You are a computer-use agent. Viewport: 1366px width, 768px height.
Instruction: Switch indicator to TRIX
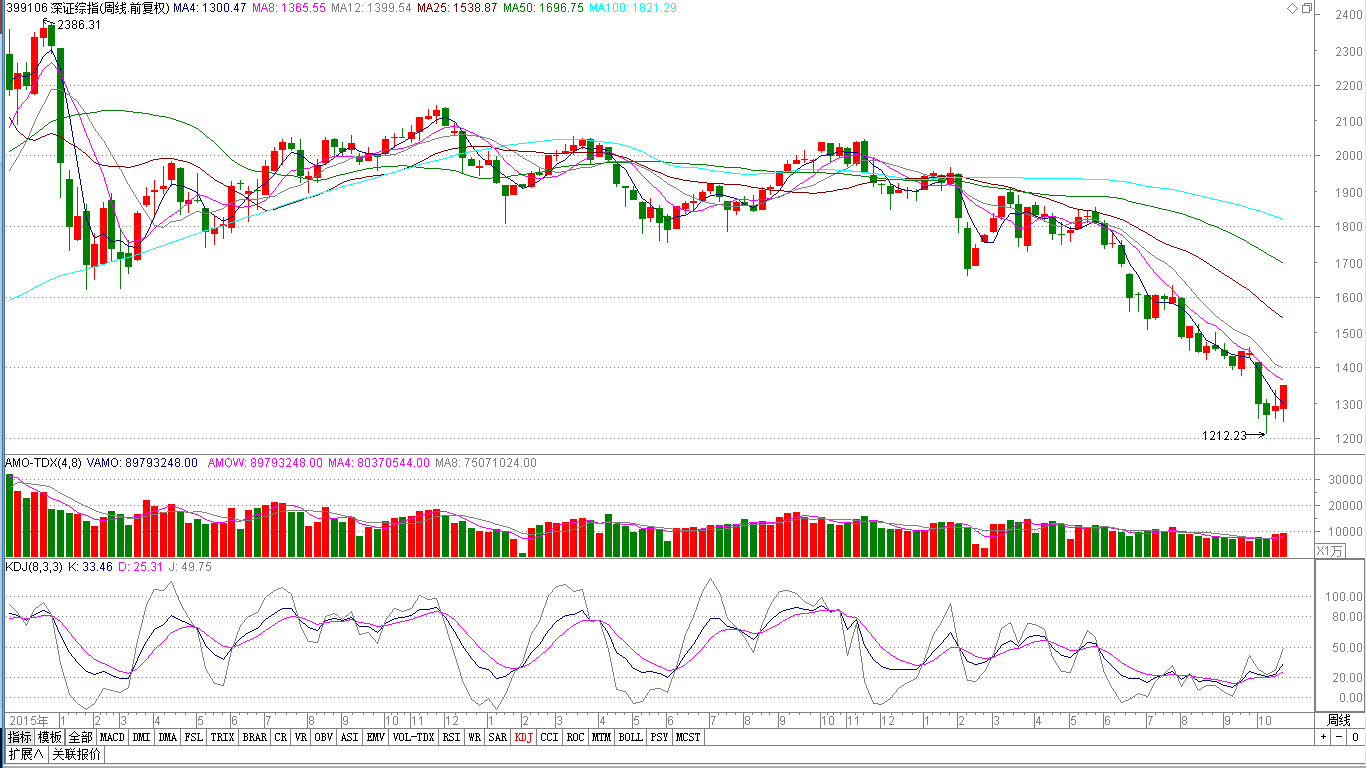click(223, 737)
